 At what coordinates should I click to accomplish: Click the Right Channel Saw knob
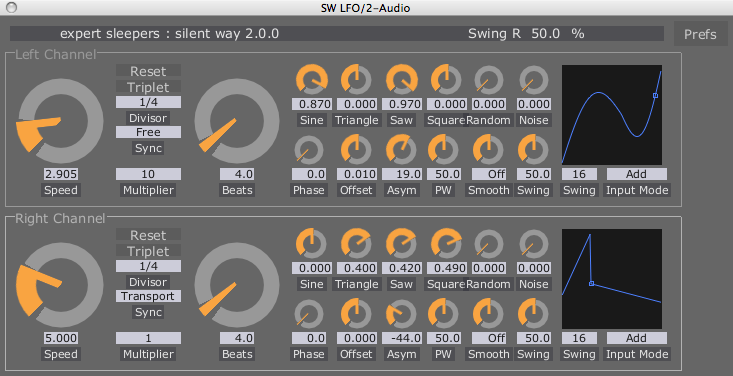coord(402,244)
